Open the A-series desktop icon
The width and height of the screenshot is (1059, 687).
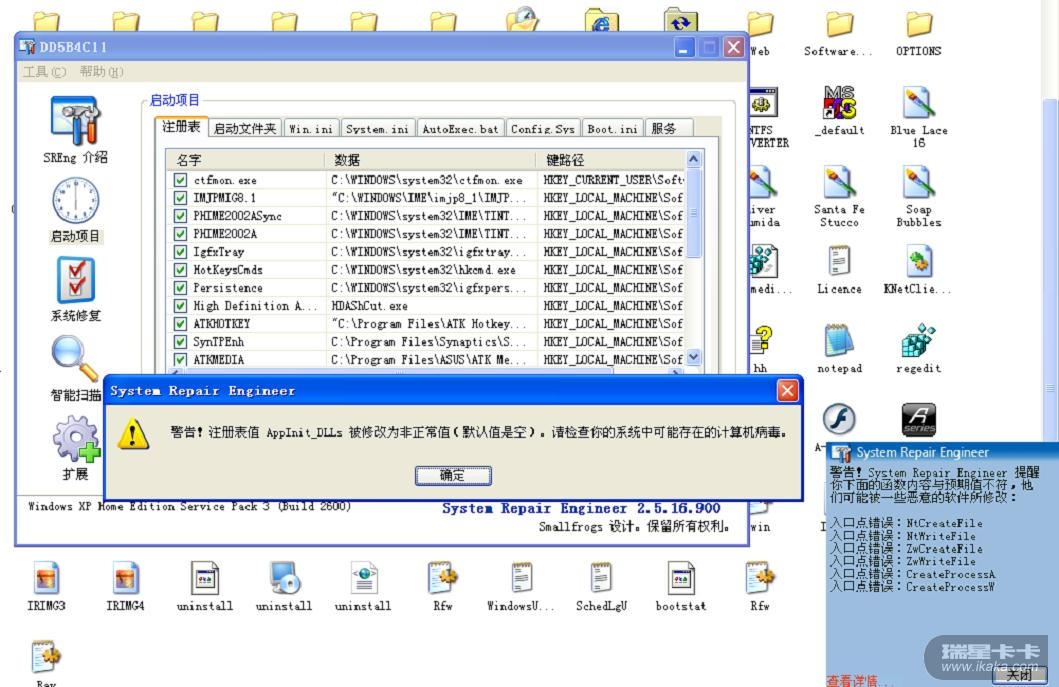point(919,419)
